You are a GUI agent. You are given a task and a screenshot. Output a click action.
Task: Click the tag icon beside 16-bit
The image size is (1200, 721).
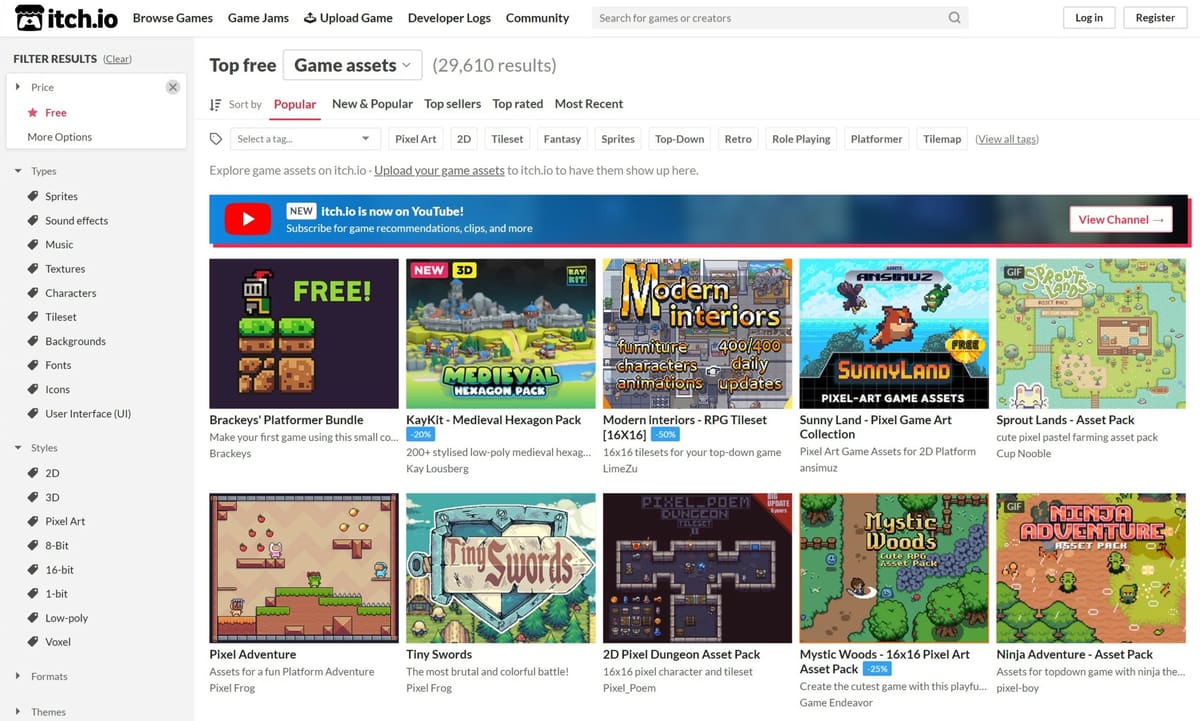point(33,570)
